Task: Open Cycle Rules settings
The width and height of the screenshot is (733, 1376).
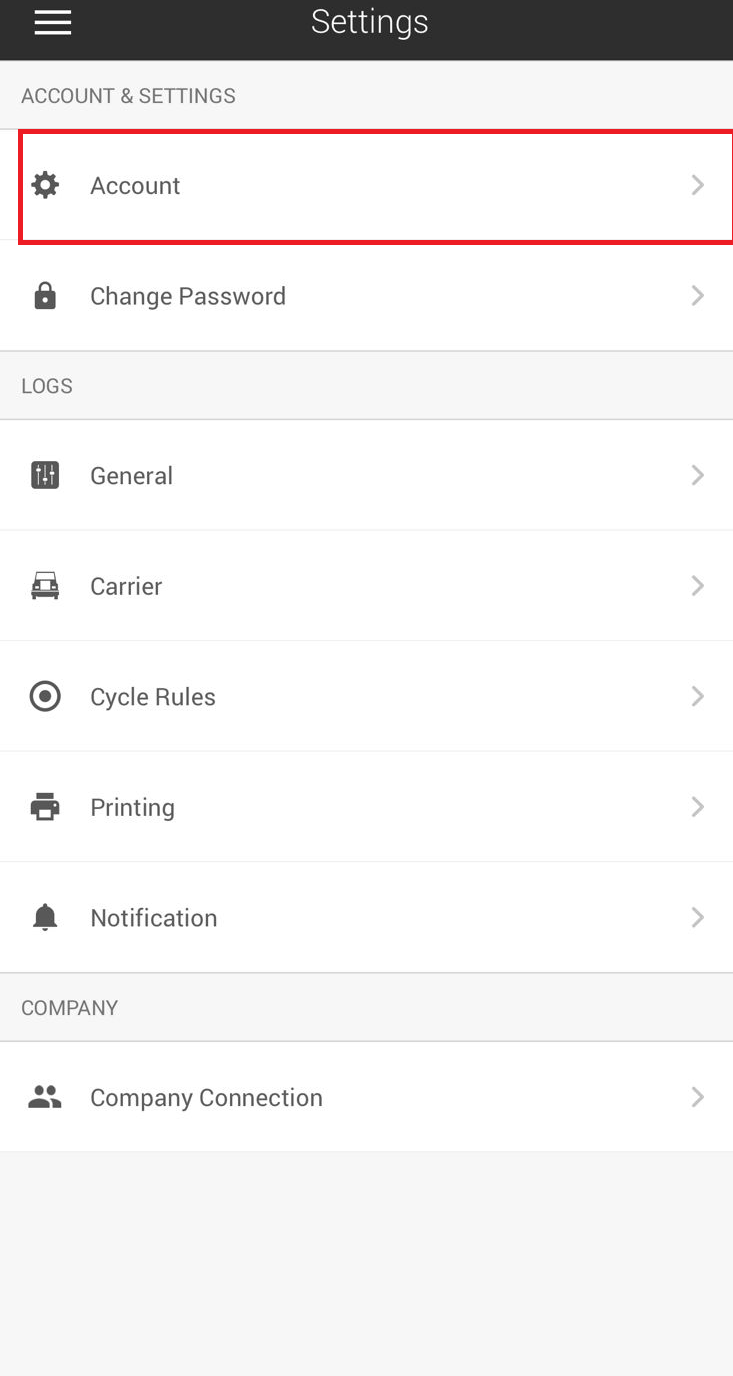Action: [x=366, y=696]
